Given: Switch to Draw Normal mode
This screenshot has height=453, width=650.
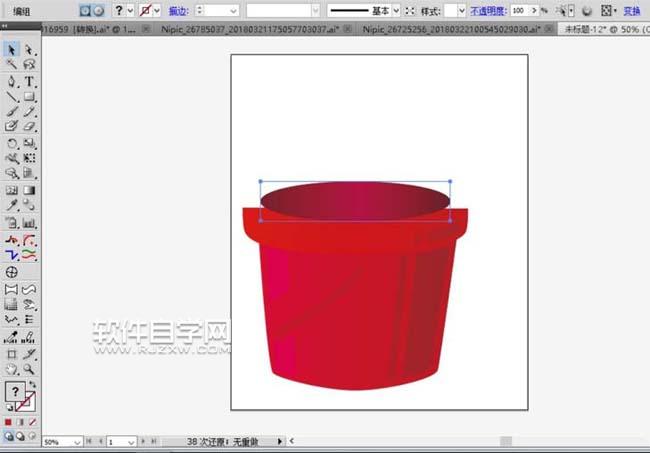Looking at the screenshot, I should click(x=9, y=436).
